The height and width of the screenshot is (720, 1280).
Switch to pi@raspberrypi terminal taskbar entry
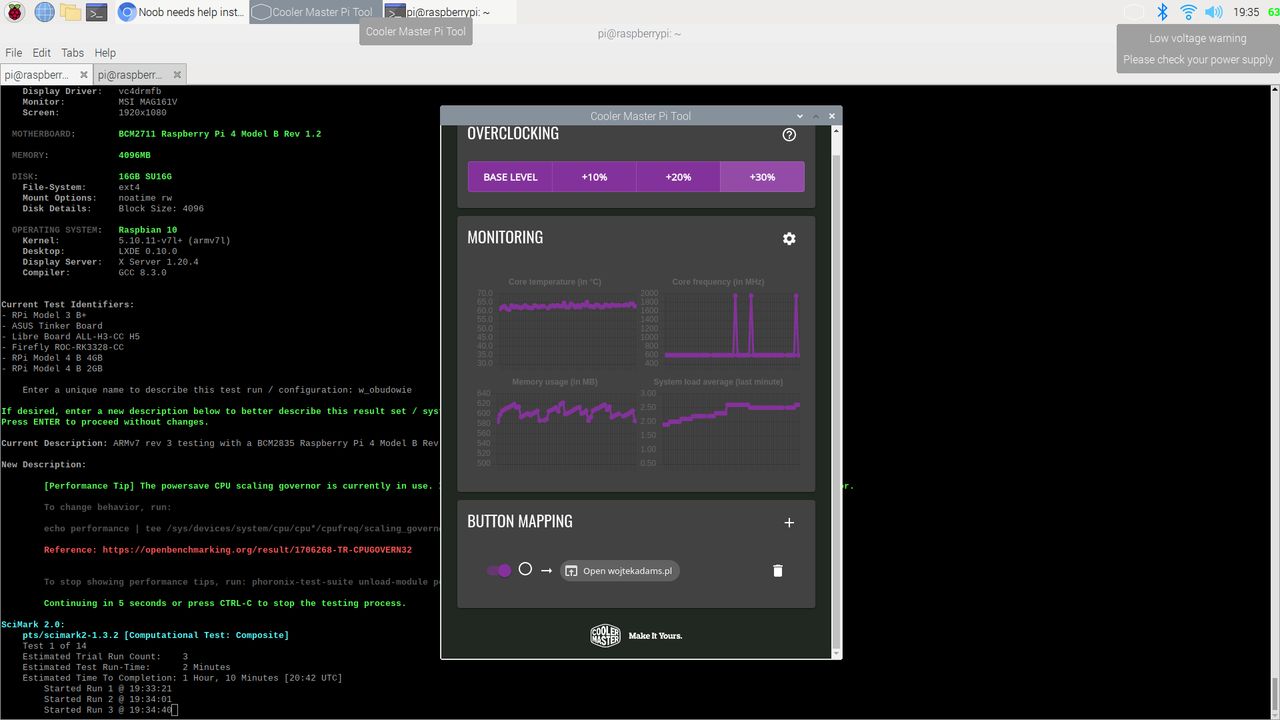pos(450,12)
